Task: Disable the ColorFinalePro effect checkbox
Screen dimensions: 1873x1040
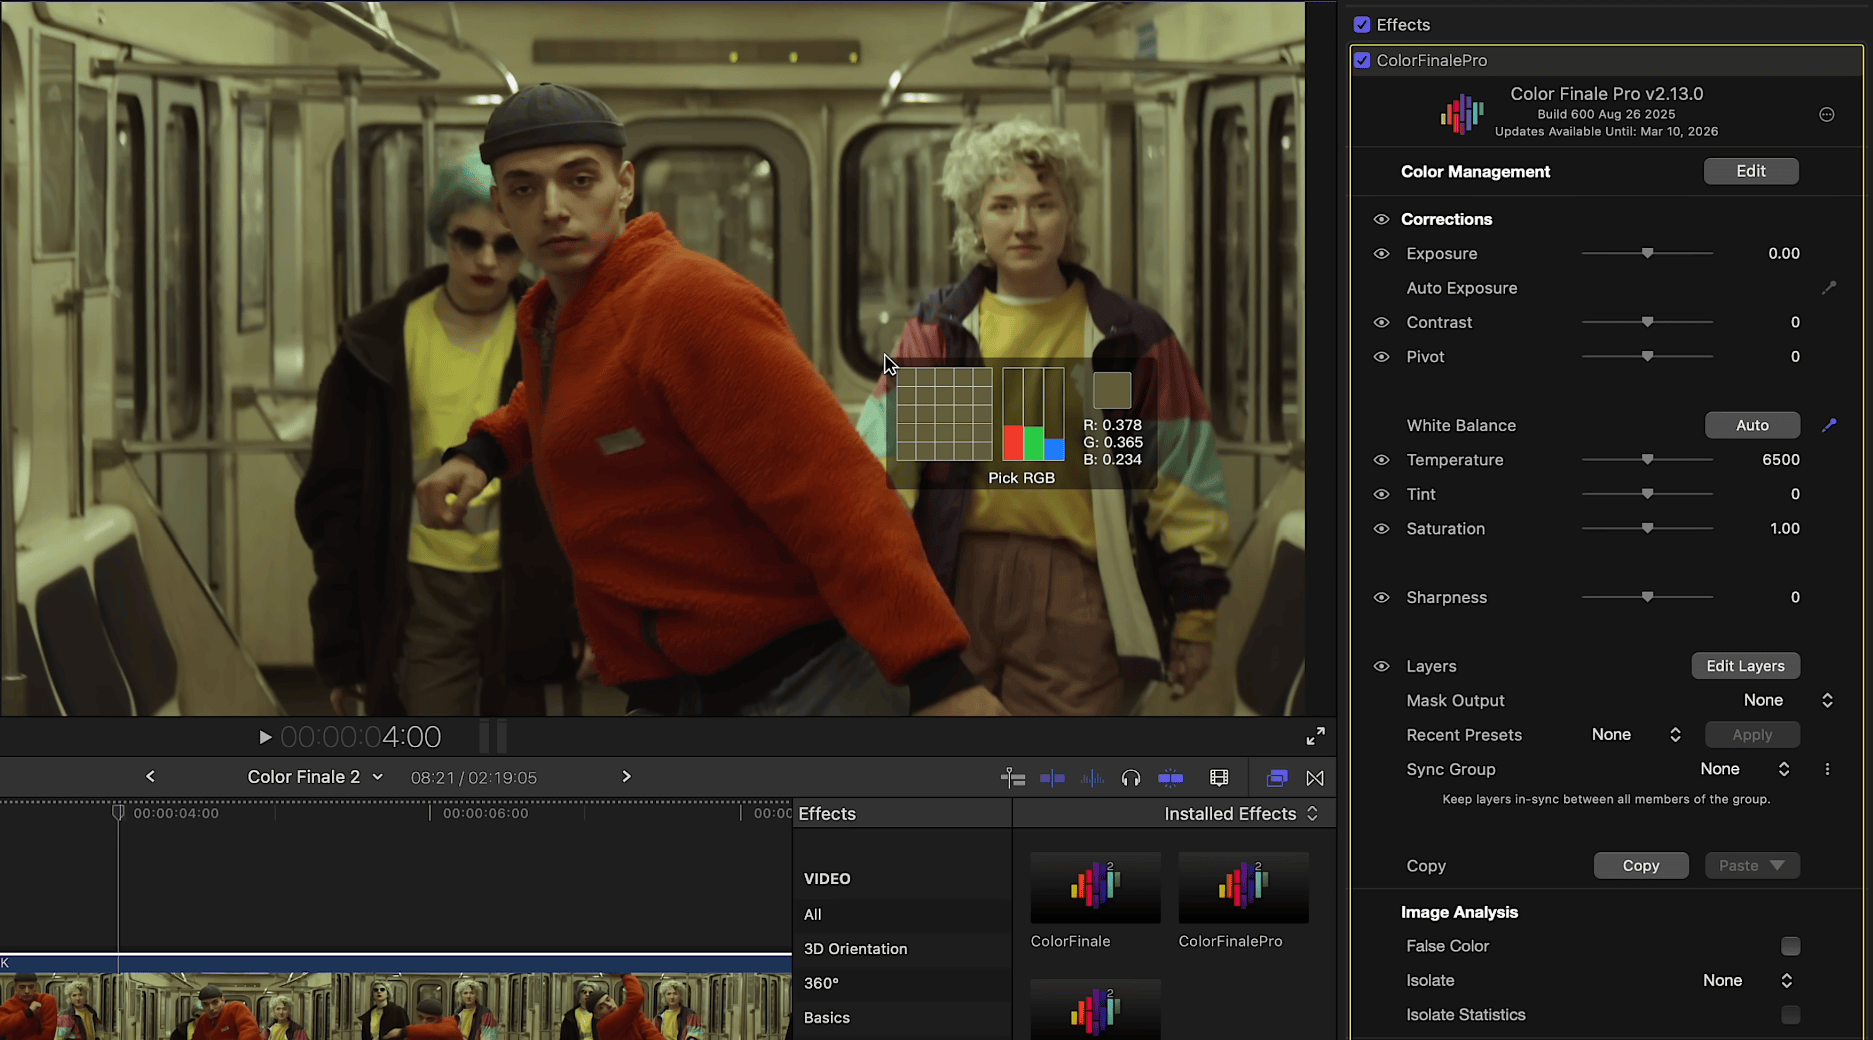Action: (x=1362, y=60)
